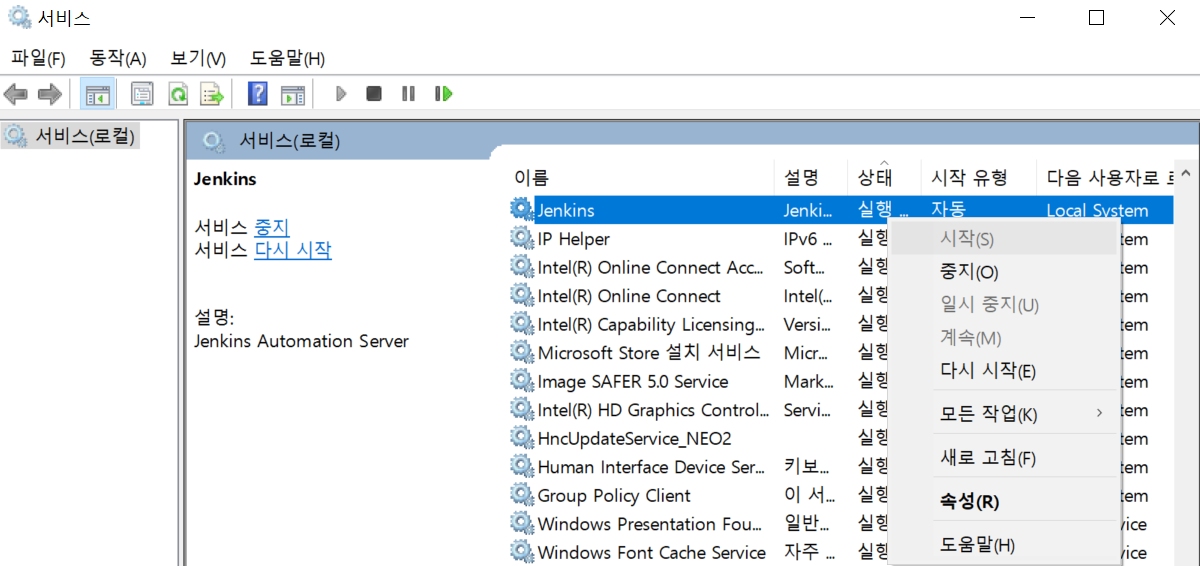Click the Start Service play icon
This screenshot has height=566, width=1200.
click(x=341, y=94)
